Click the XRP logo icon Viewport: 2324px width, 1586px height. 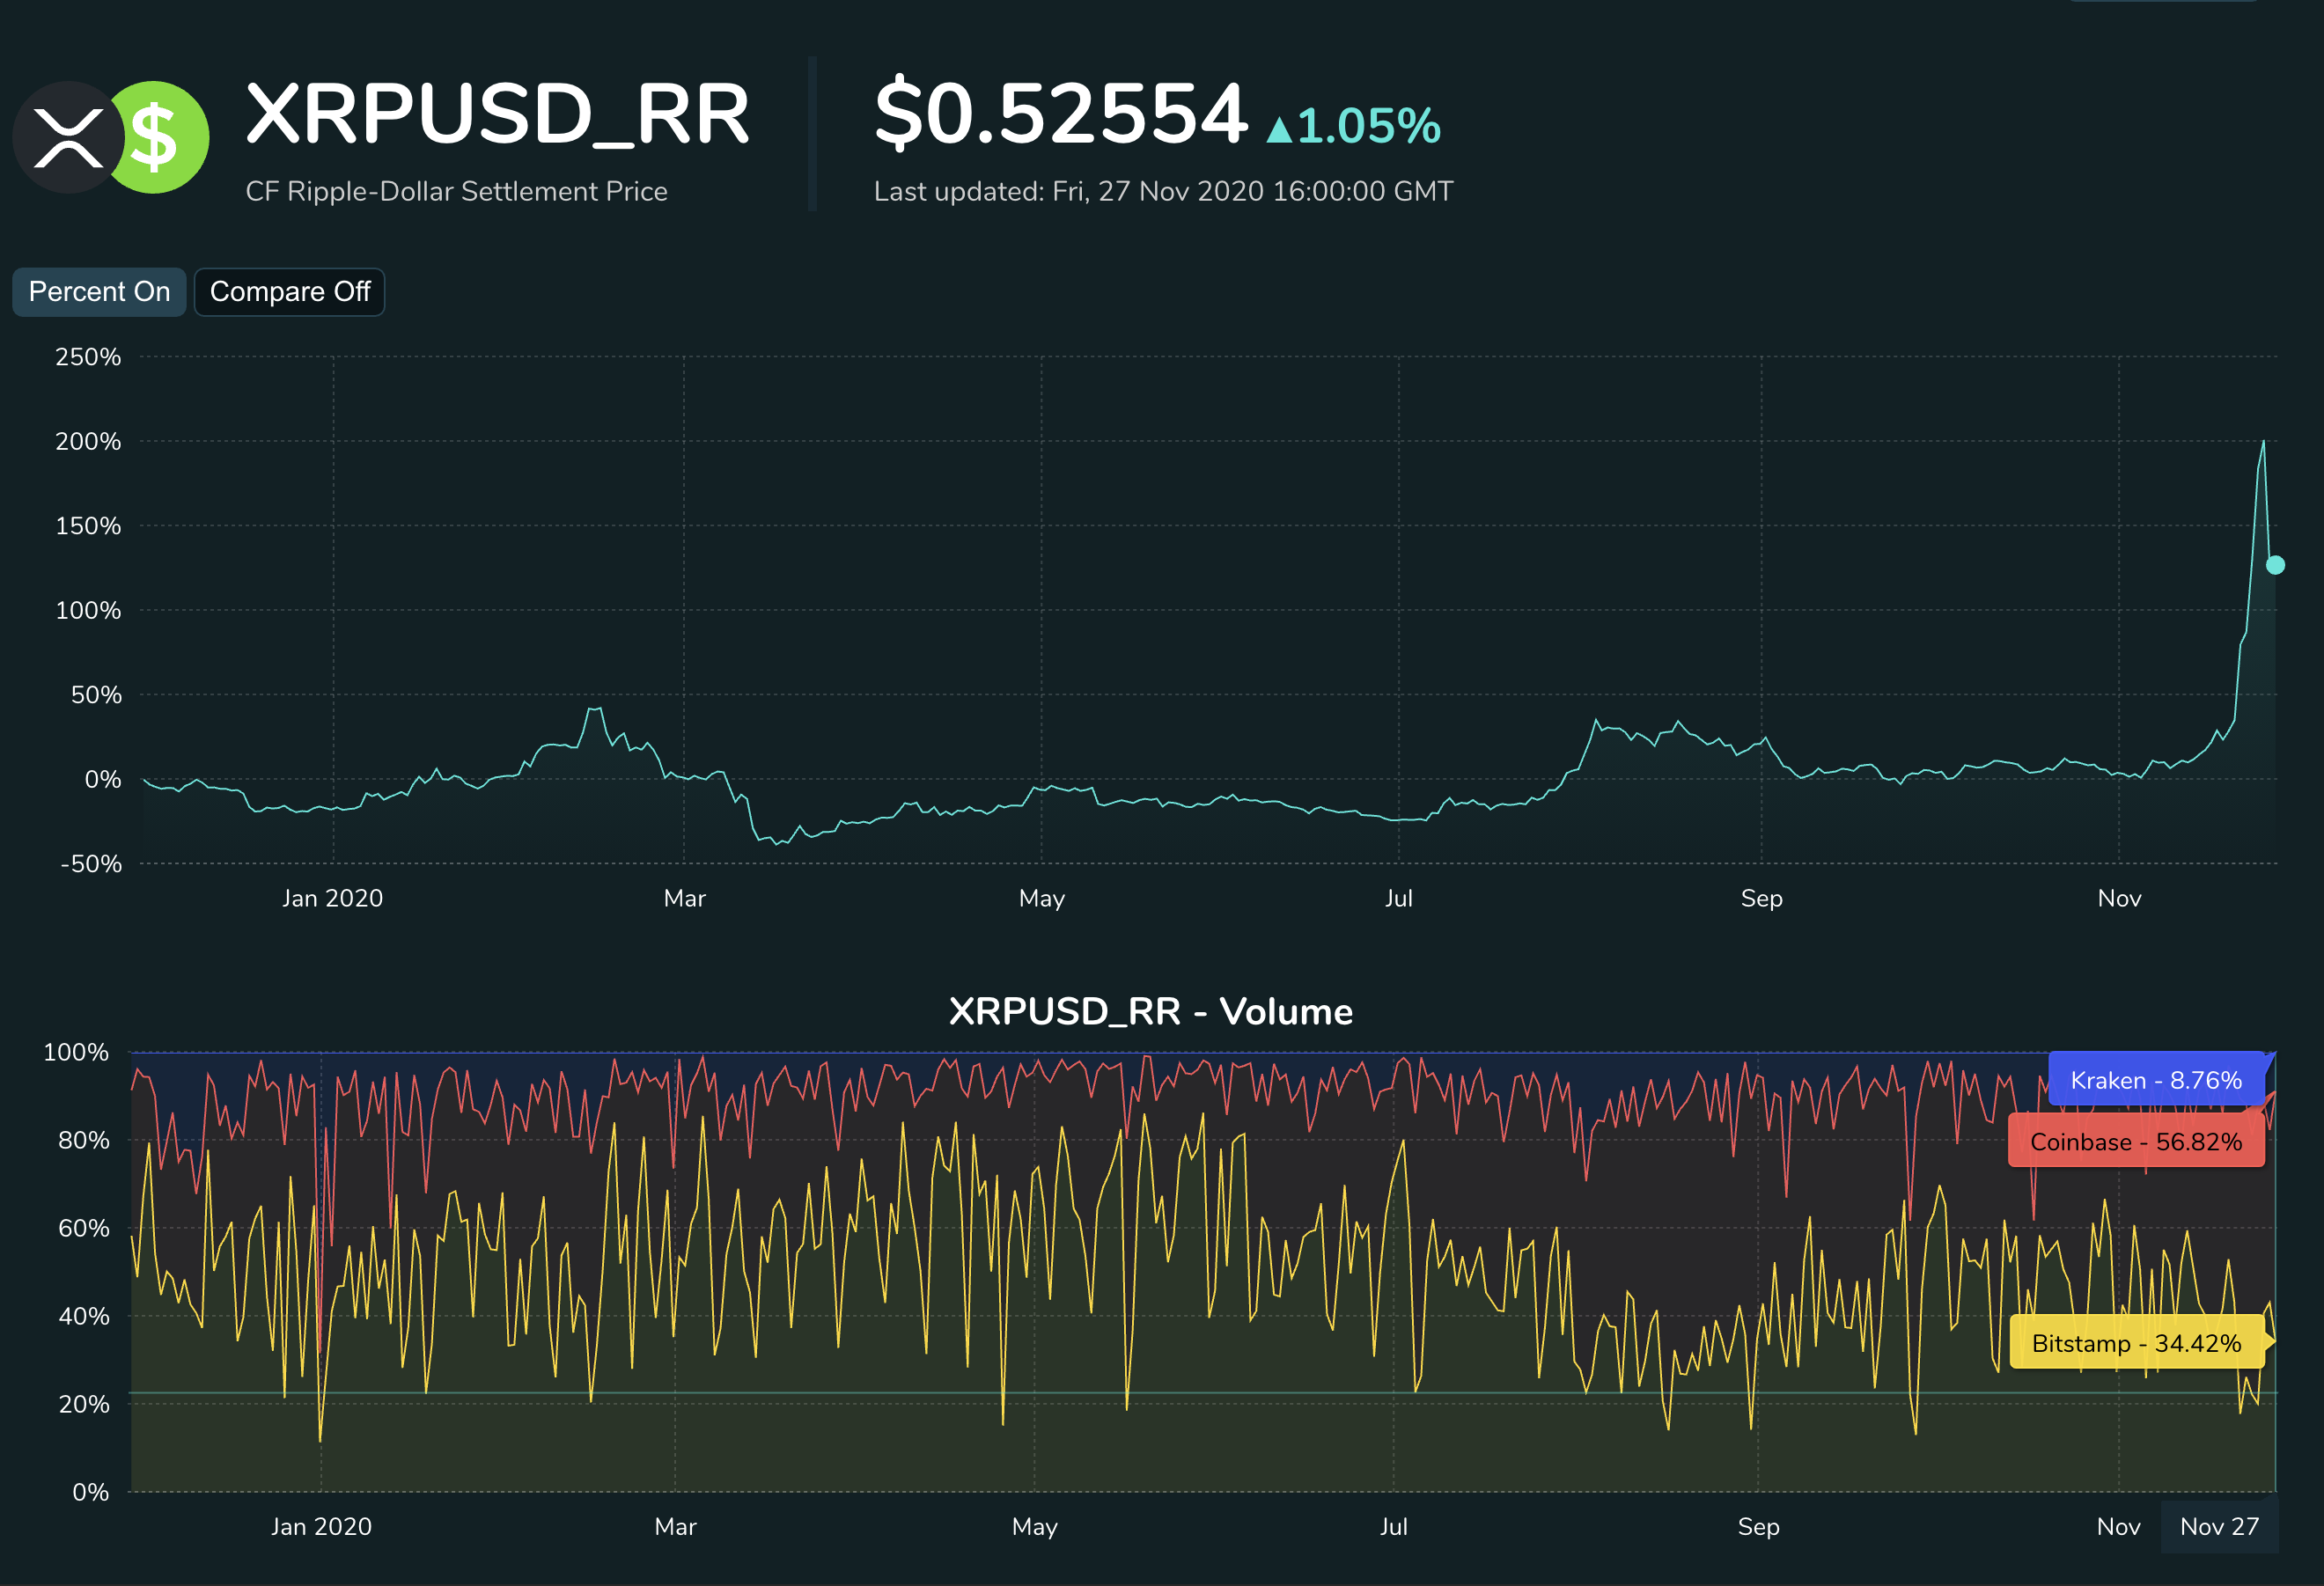[68, 137]
